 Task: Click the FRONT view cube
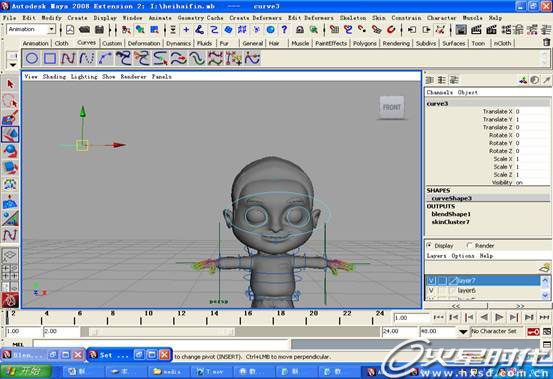[391, 107]
